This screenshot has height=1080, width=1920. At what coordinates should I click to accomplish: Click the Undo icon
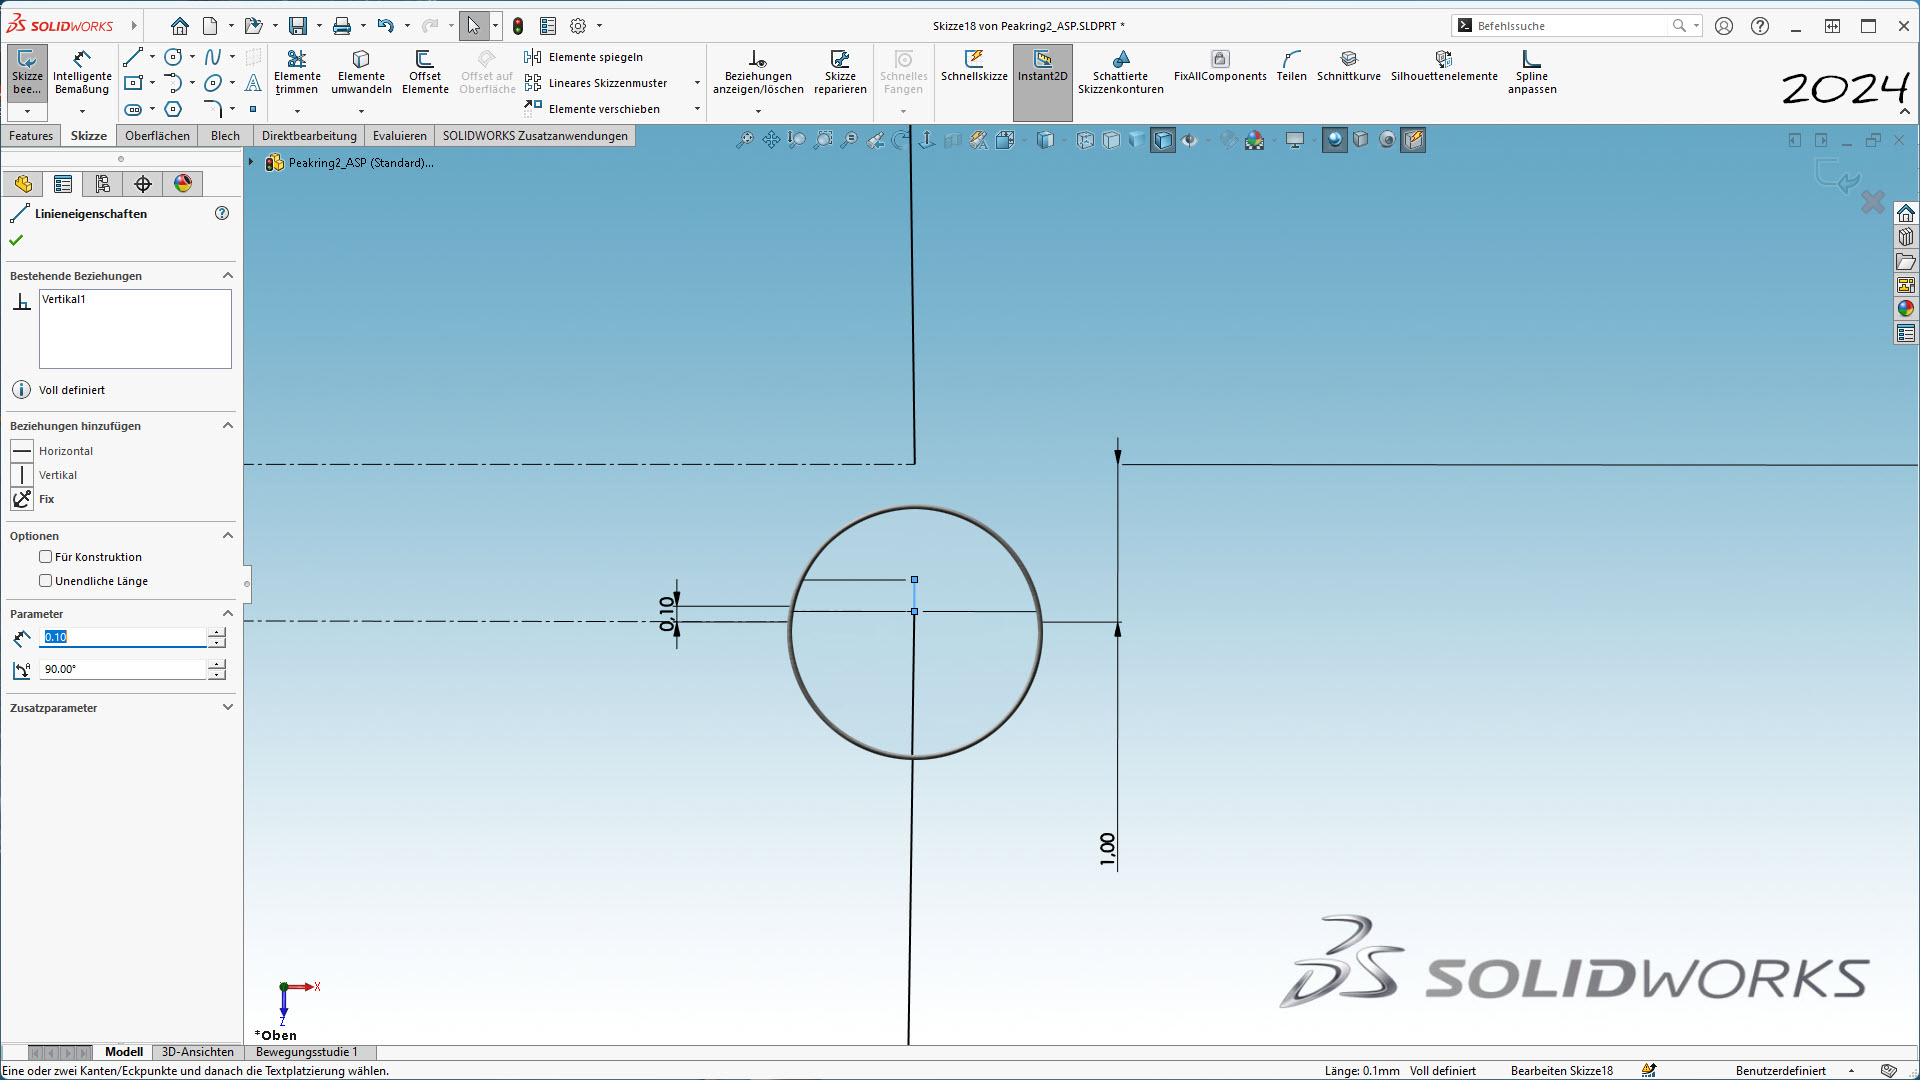(385, 26)
